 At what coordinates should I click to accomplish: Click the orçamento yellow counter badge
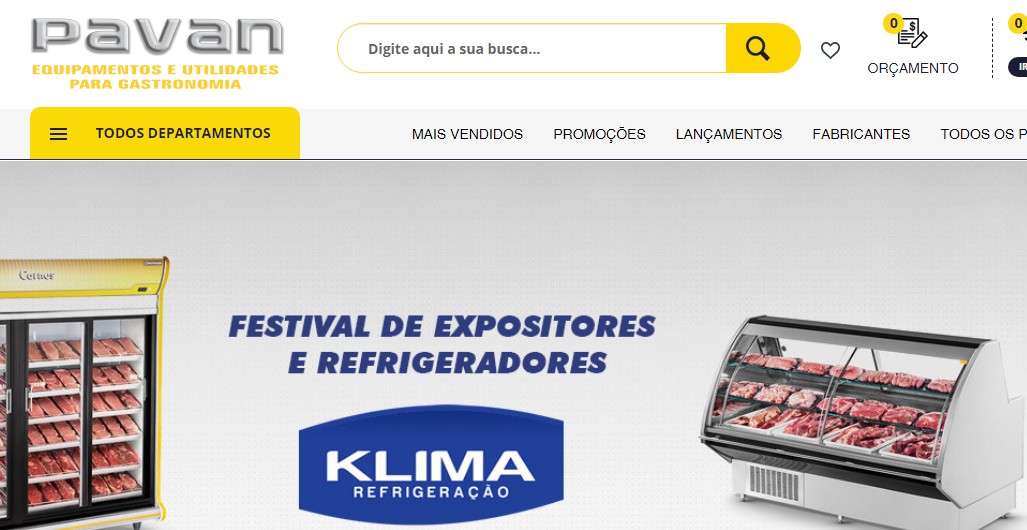tap(893, 24)
